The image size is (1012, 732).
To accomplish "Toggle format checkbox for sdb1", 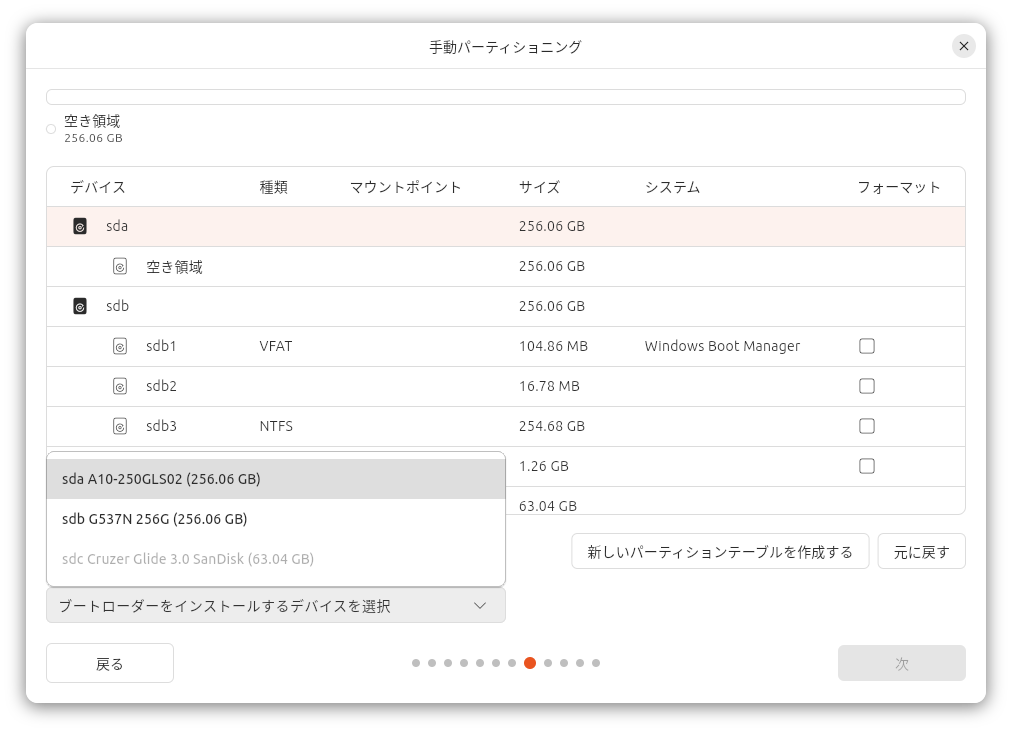I will 867,346.
